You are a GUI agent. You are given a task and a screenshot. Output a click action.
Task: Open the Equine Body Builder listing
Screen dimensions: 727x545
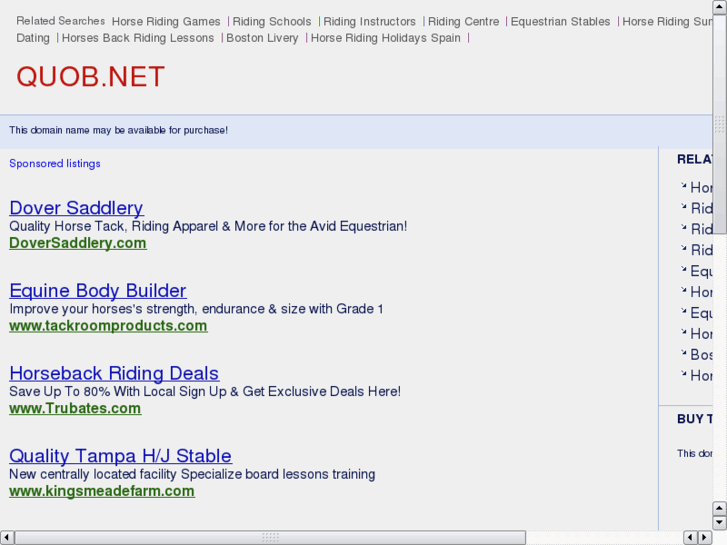click(x=98, y=291)
